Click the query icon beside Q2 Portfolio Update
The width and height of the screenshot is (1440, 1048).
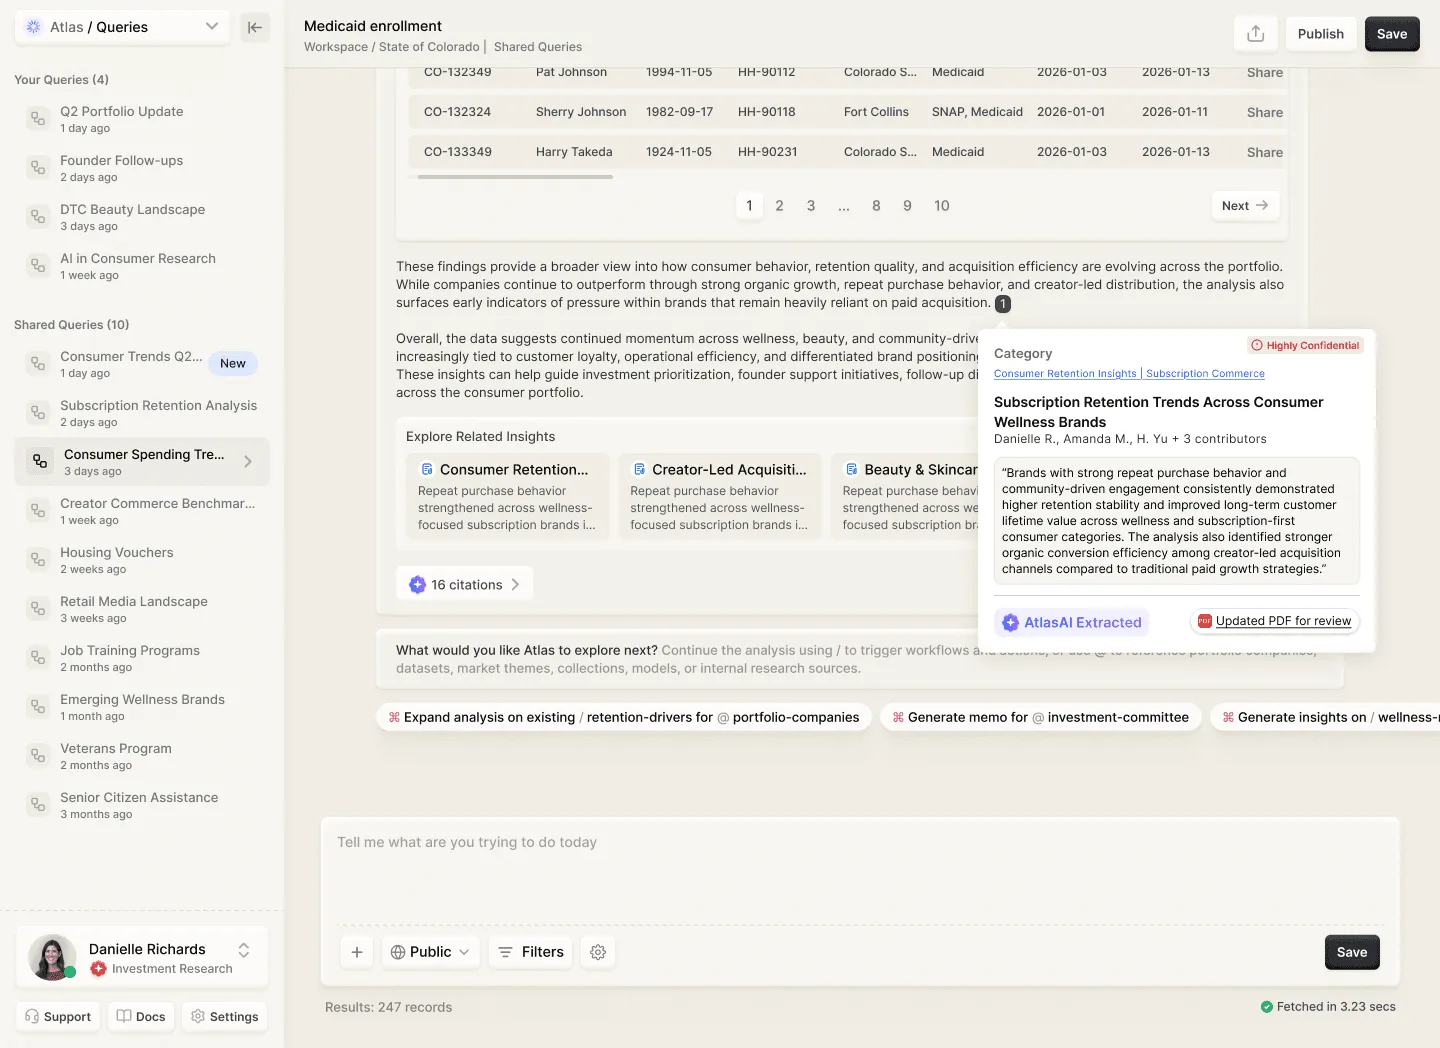point(38,119)
